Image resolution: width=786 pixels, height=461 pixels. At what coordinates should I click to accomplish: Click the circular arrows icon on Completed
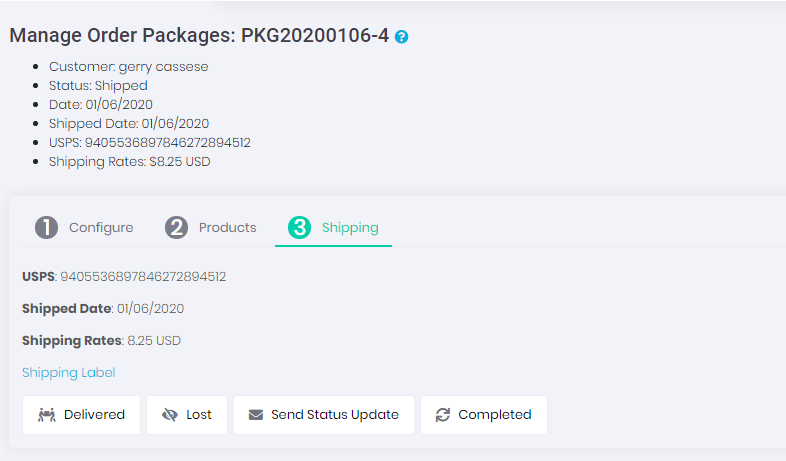[443, 415]
